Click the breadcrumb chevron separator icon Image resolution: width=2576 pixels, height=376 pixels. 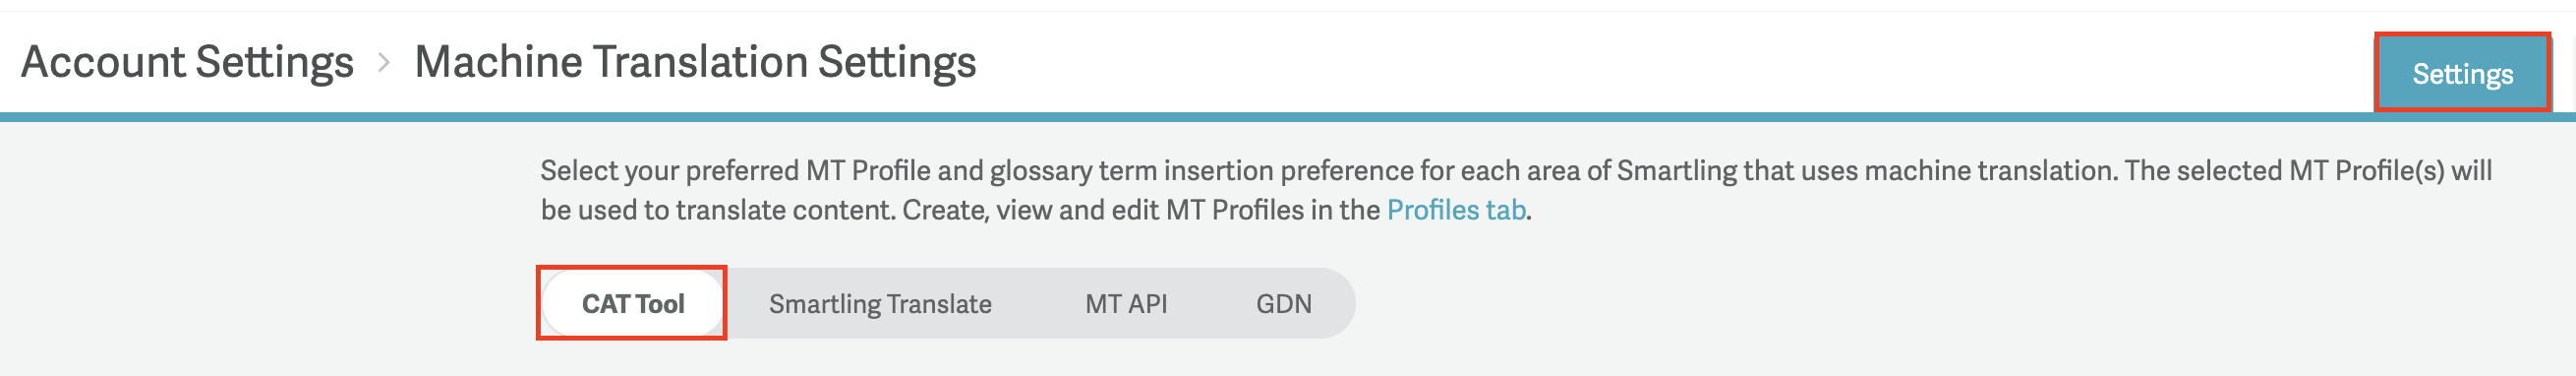point(384,63)
